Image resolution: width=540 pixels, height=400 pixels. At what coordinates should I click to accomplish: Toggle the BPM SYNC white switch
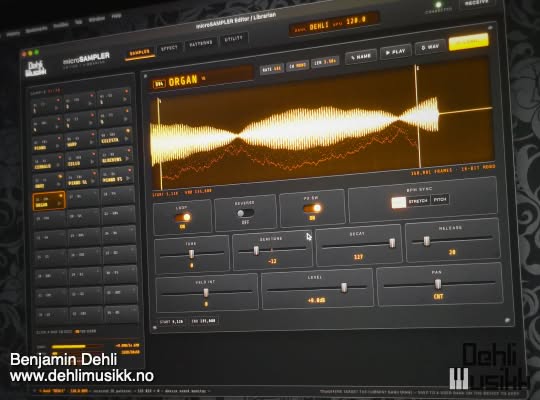398,202
